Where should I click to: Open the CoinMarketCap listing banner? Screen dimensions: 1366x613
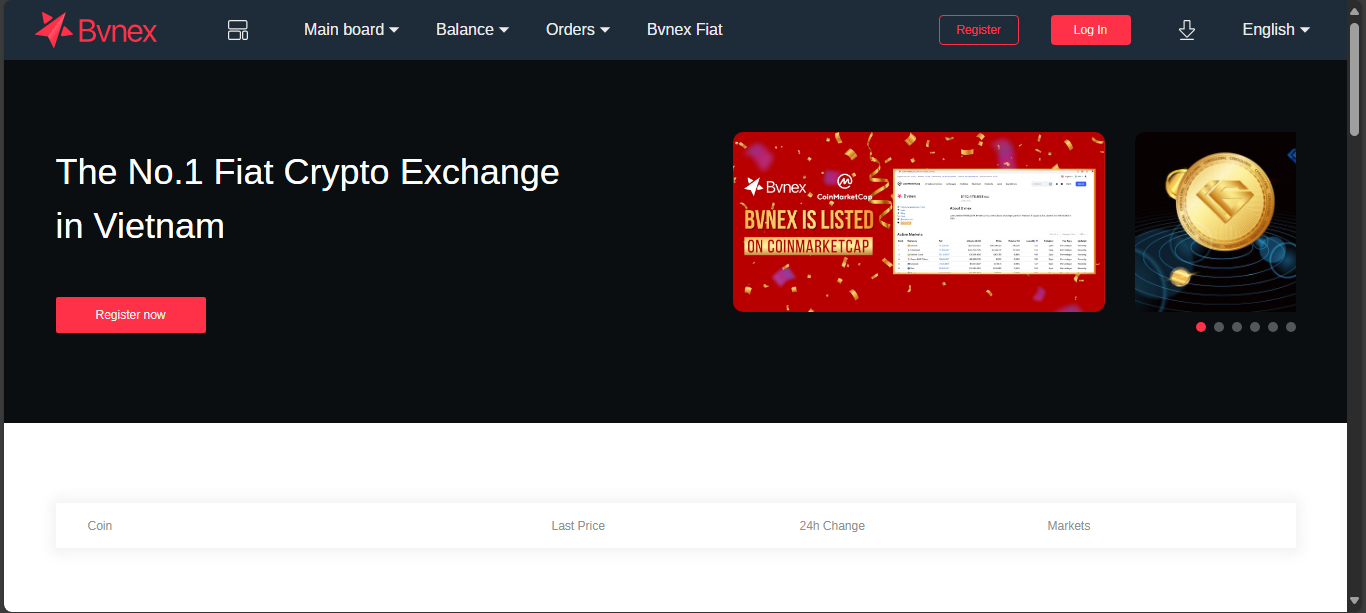(x=918, y=222)
